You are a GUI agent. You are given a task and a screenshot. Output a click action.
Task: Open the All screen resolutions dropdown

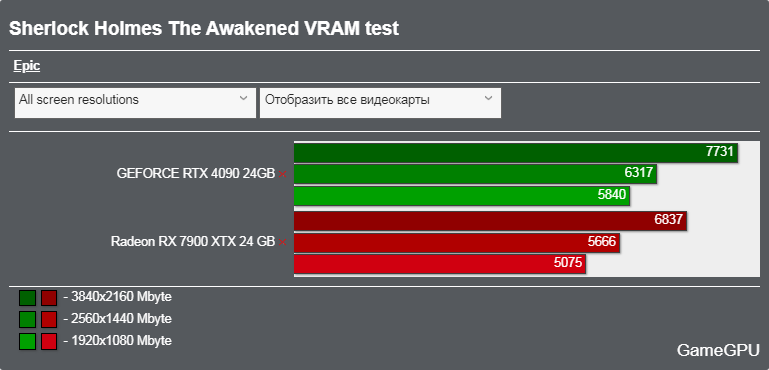click(135, 103)
